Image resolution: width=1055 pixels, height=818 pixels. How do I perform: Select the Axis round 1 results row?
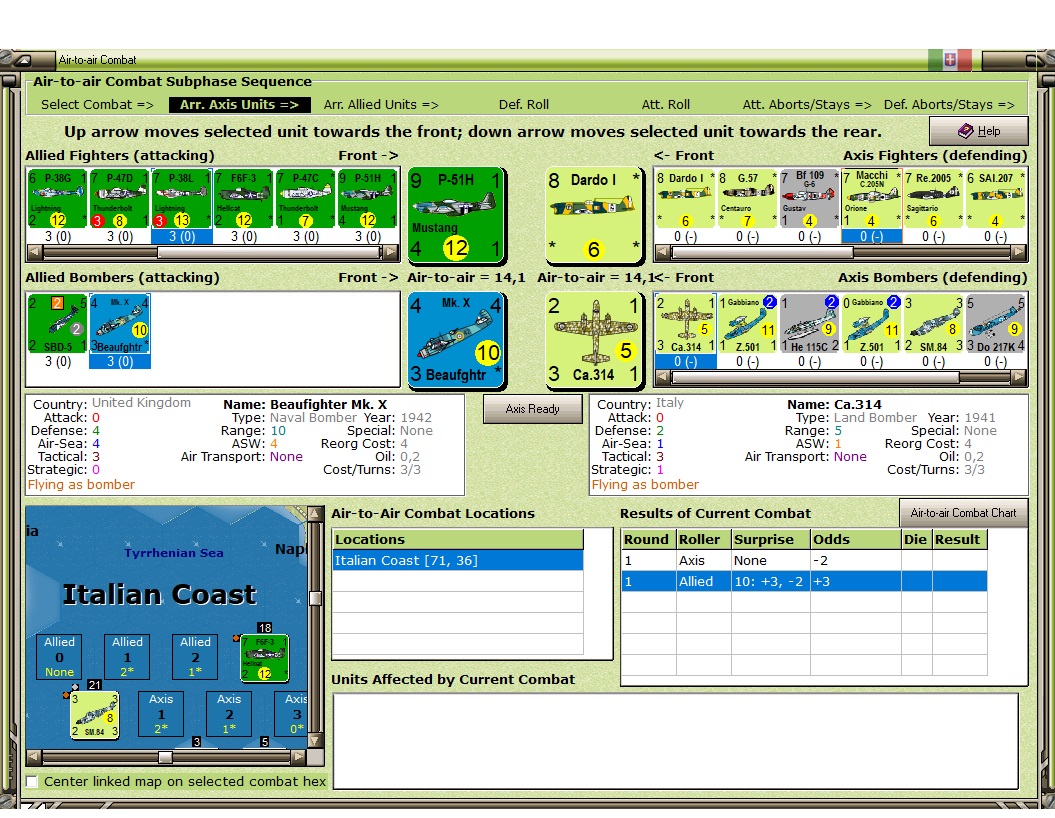(x=804, y=560)
